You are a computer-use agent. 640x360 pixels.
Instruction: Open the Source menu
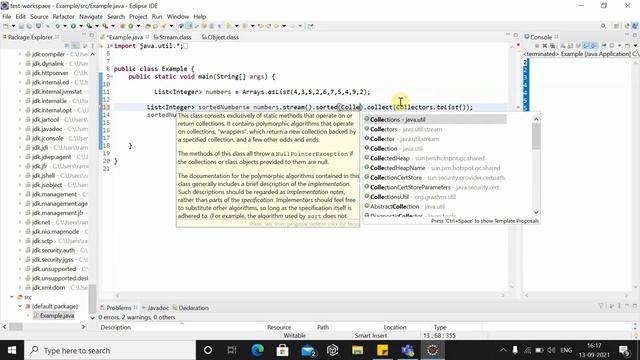39,16
